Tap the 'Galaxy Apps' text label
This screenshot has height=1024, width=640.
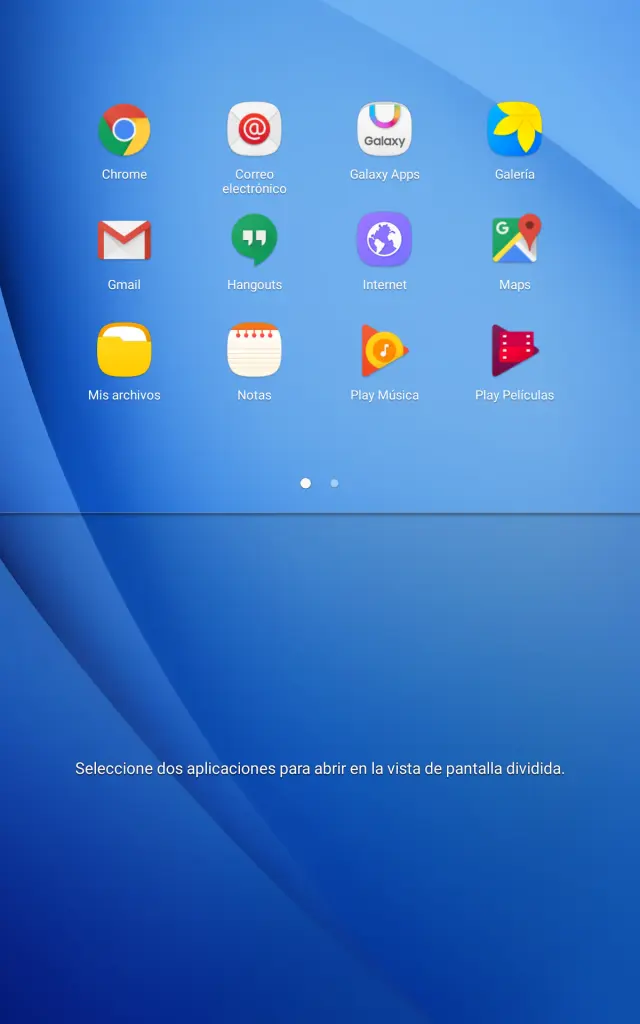pyautogui.click(x=384, y=174)
